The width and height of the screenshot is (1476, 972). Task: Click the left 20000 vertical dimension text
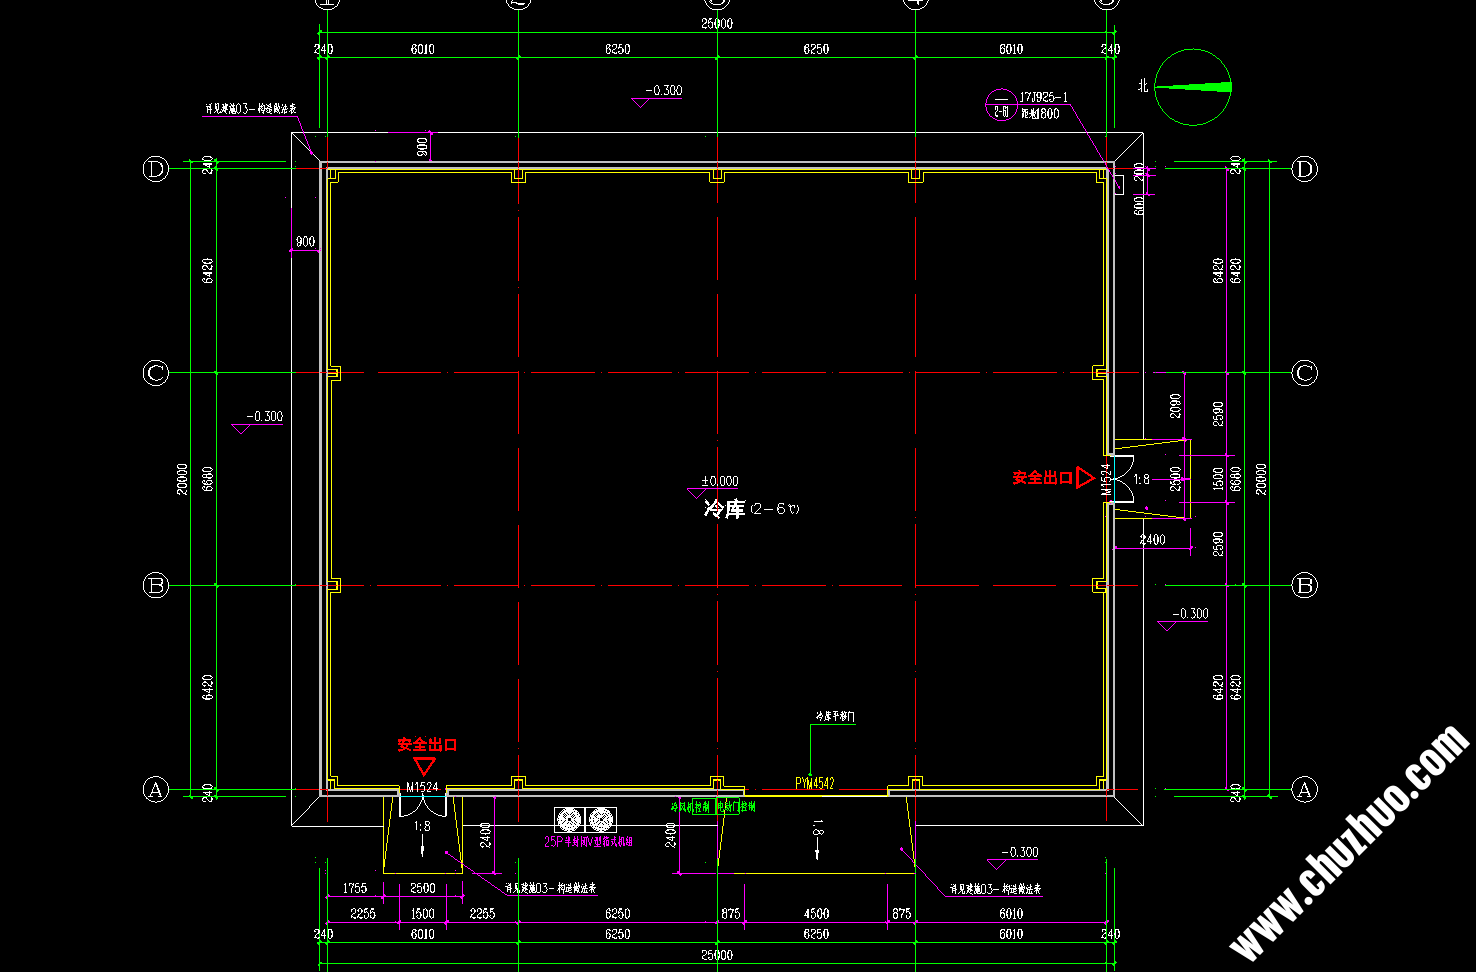click(182, 478)
